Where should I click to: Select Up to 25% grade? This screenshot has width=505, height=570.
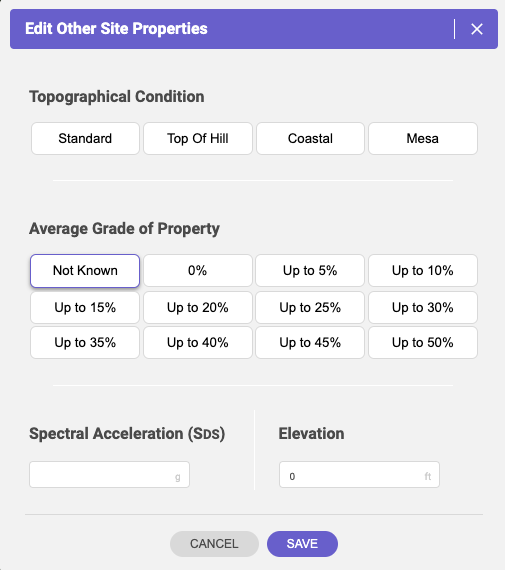click(310, 308)
